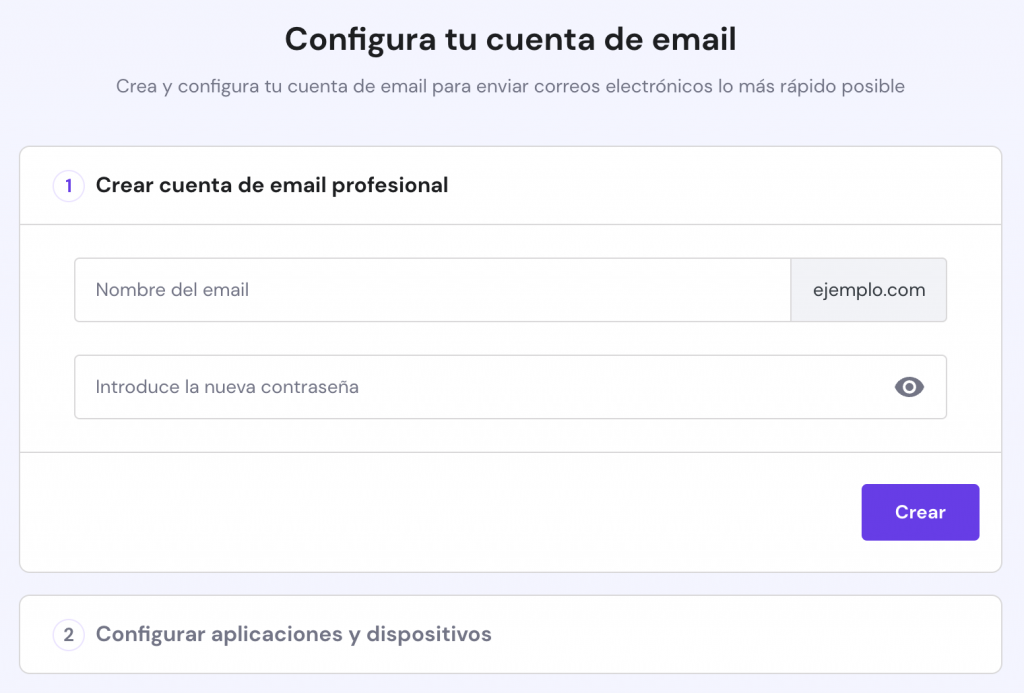Show the password with the eye icon
Viewport: 1024px width, 693px height.
(909, 387)
